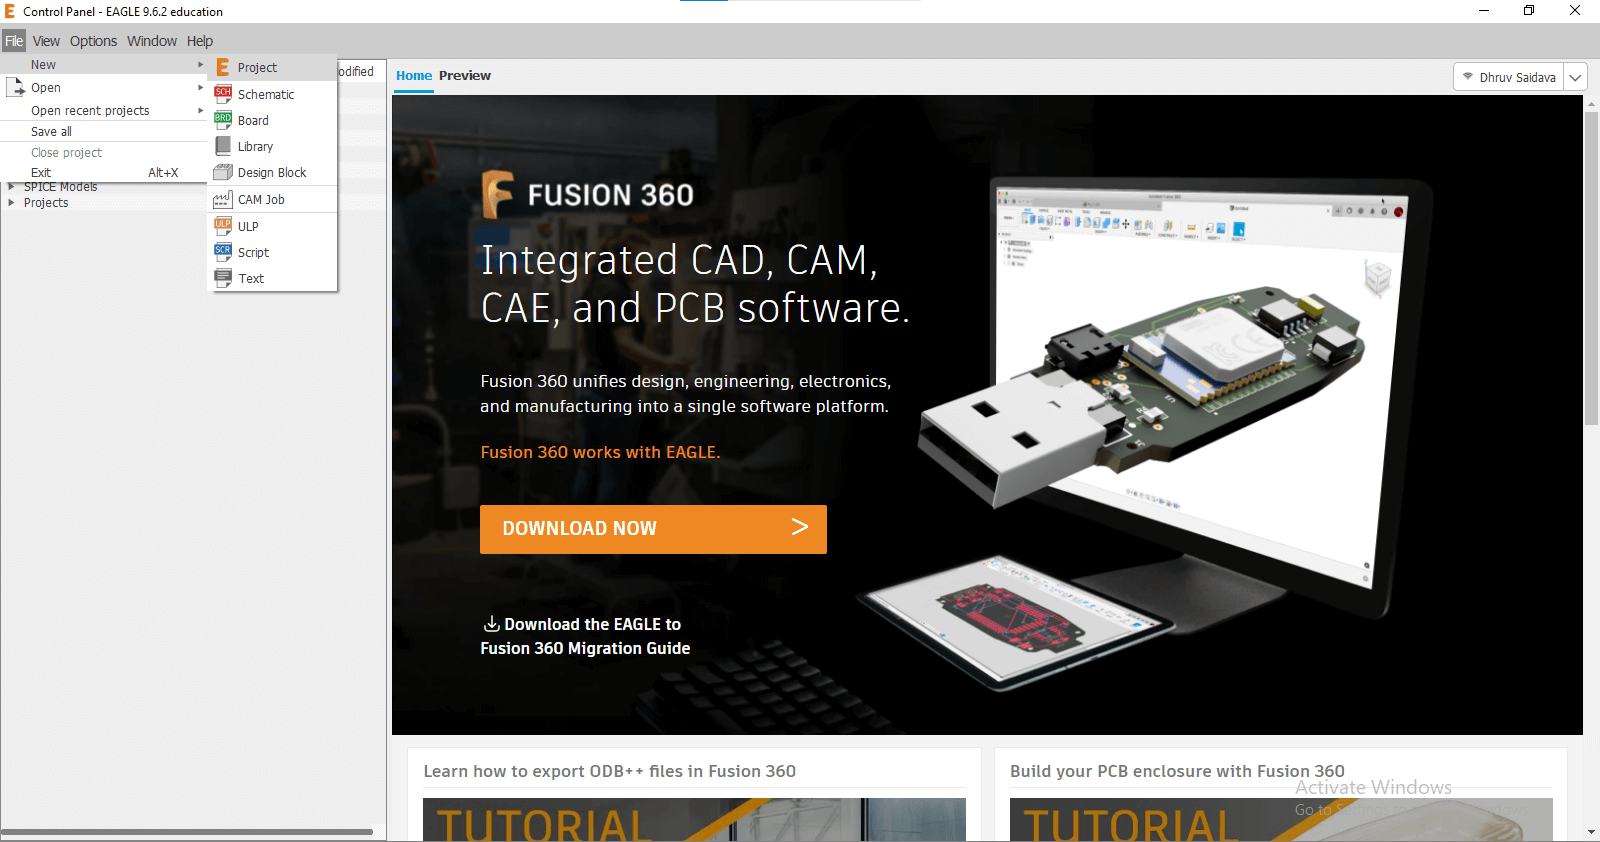Click the Board BRD icon
This screenshot has width=1600, height=842.
(x=223, y=120)
